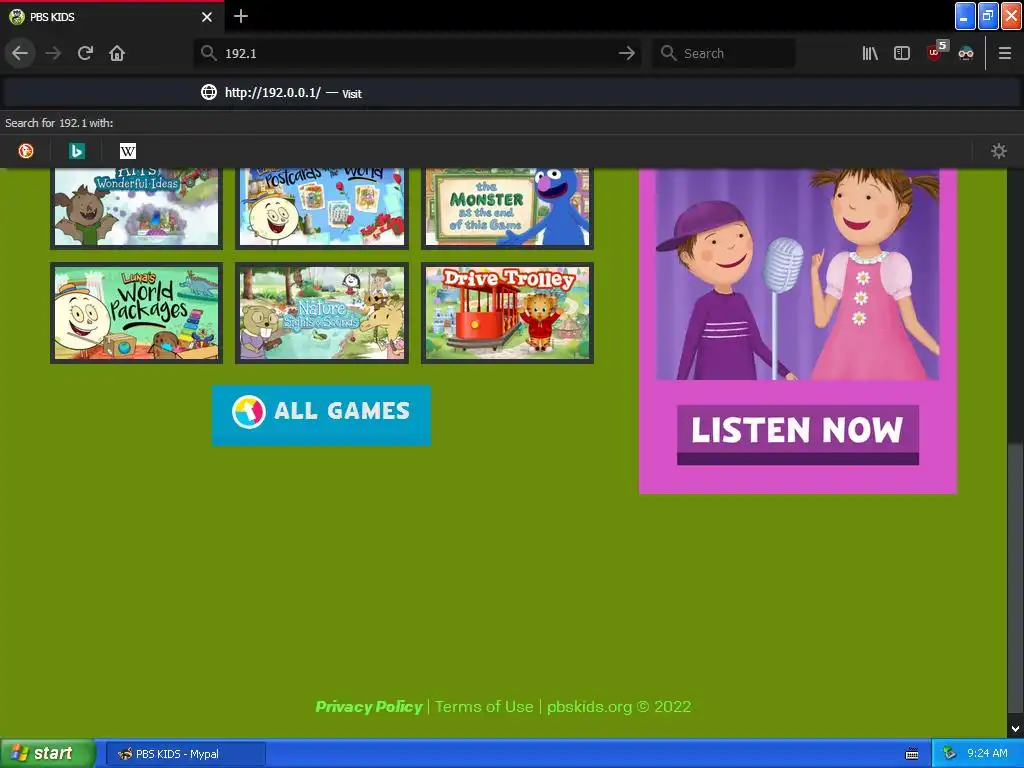Open the browser home page
The width and height of the screenshot is (1024, 768).
(x=117, y=53)
